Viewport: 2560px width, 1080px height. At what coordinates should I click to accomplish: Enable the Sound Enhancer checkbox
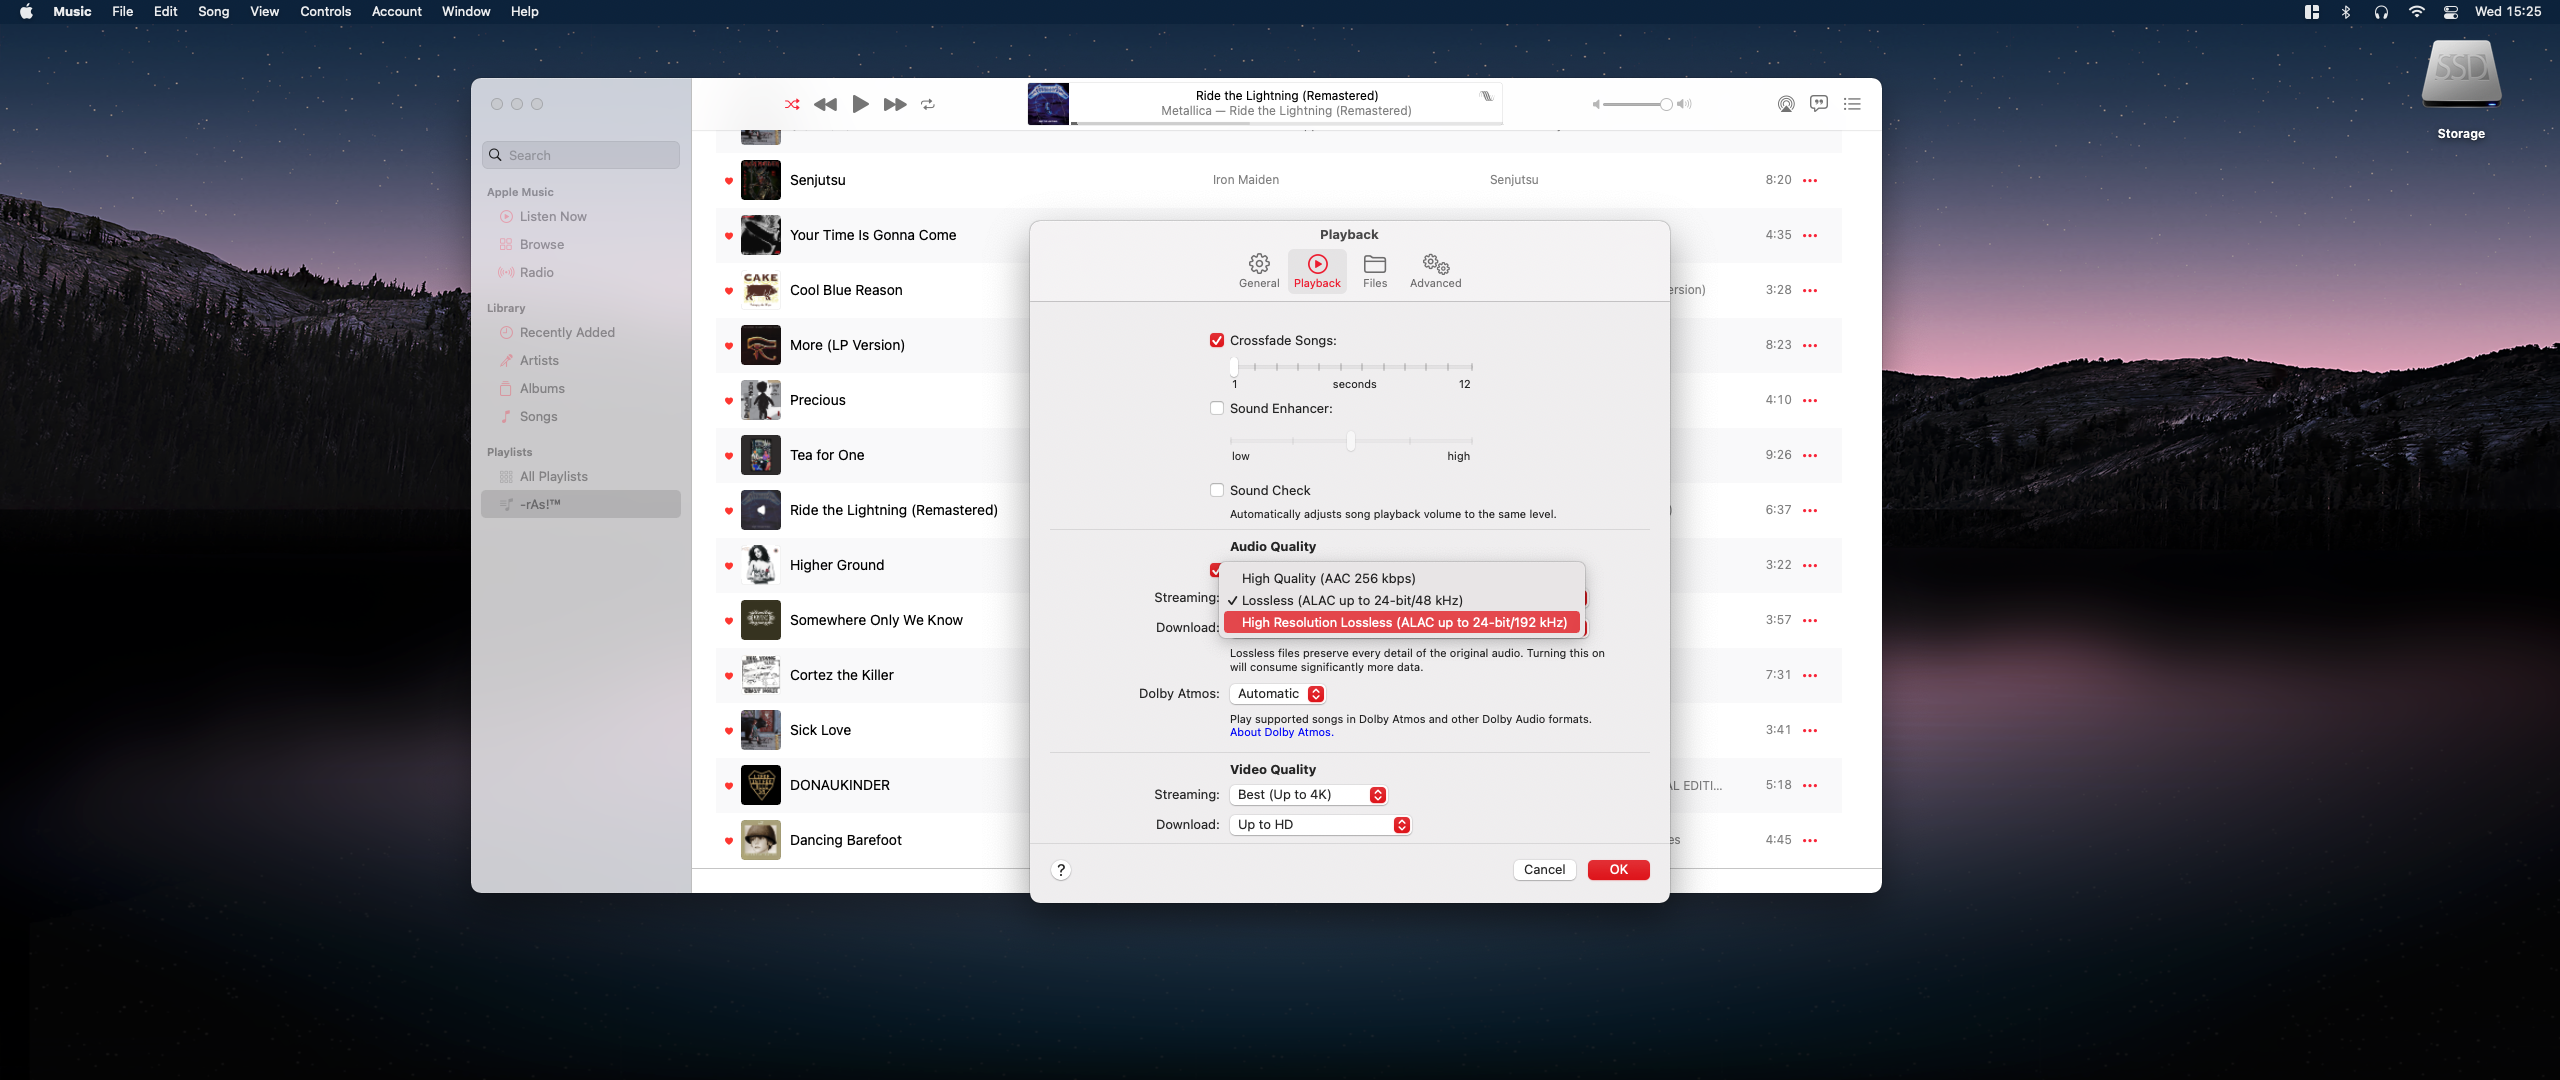click(1217, 409)
